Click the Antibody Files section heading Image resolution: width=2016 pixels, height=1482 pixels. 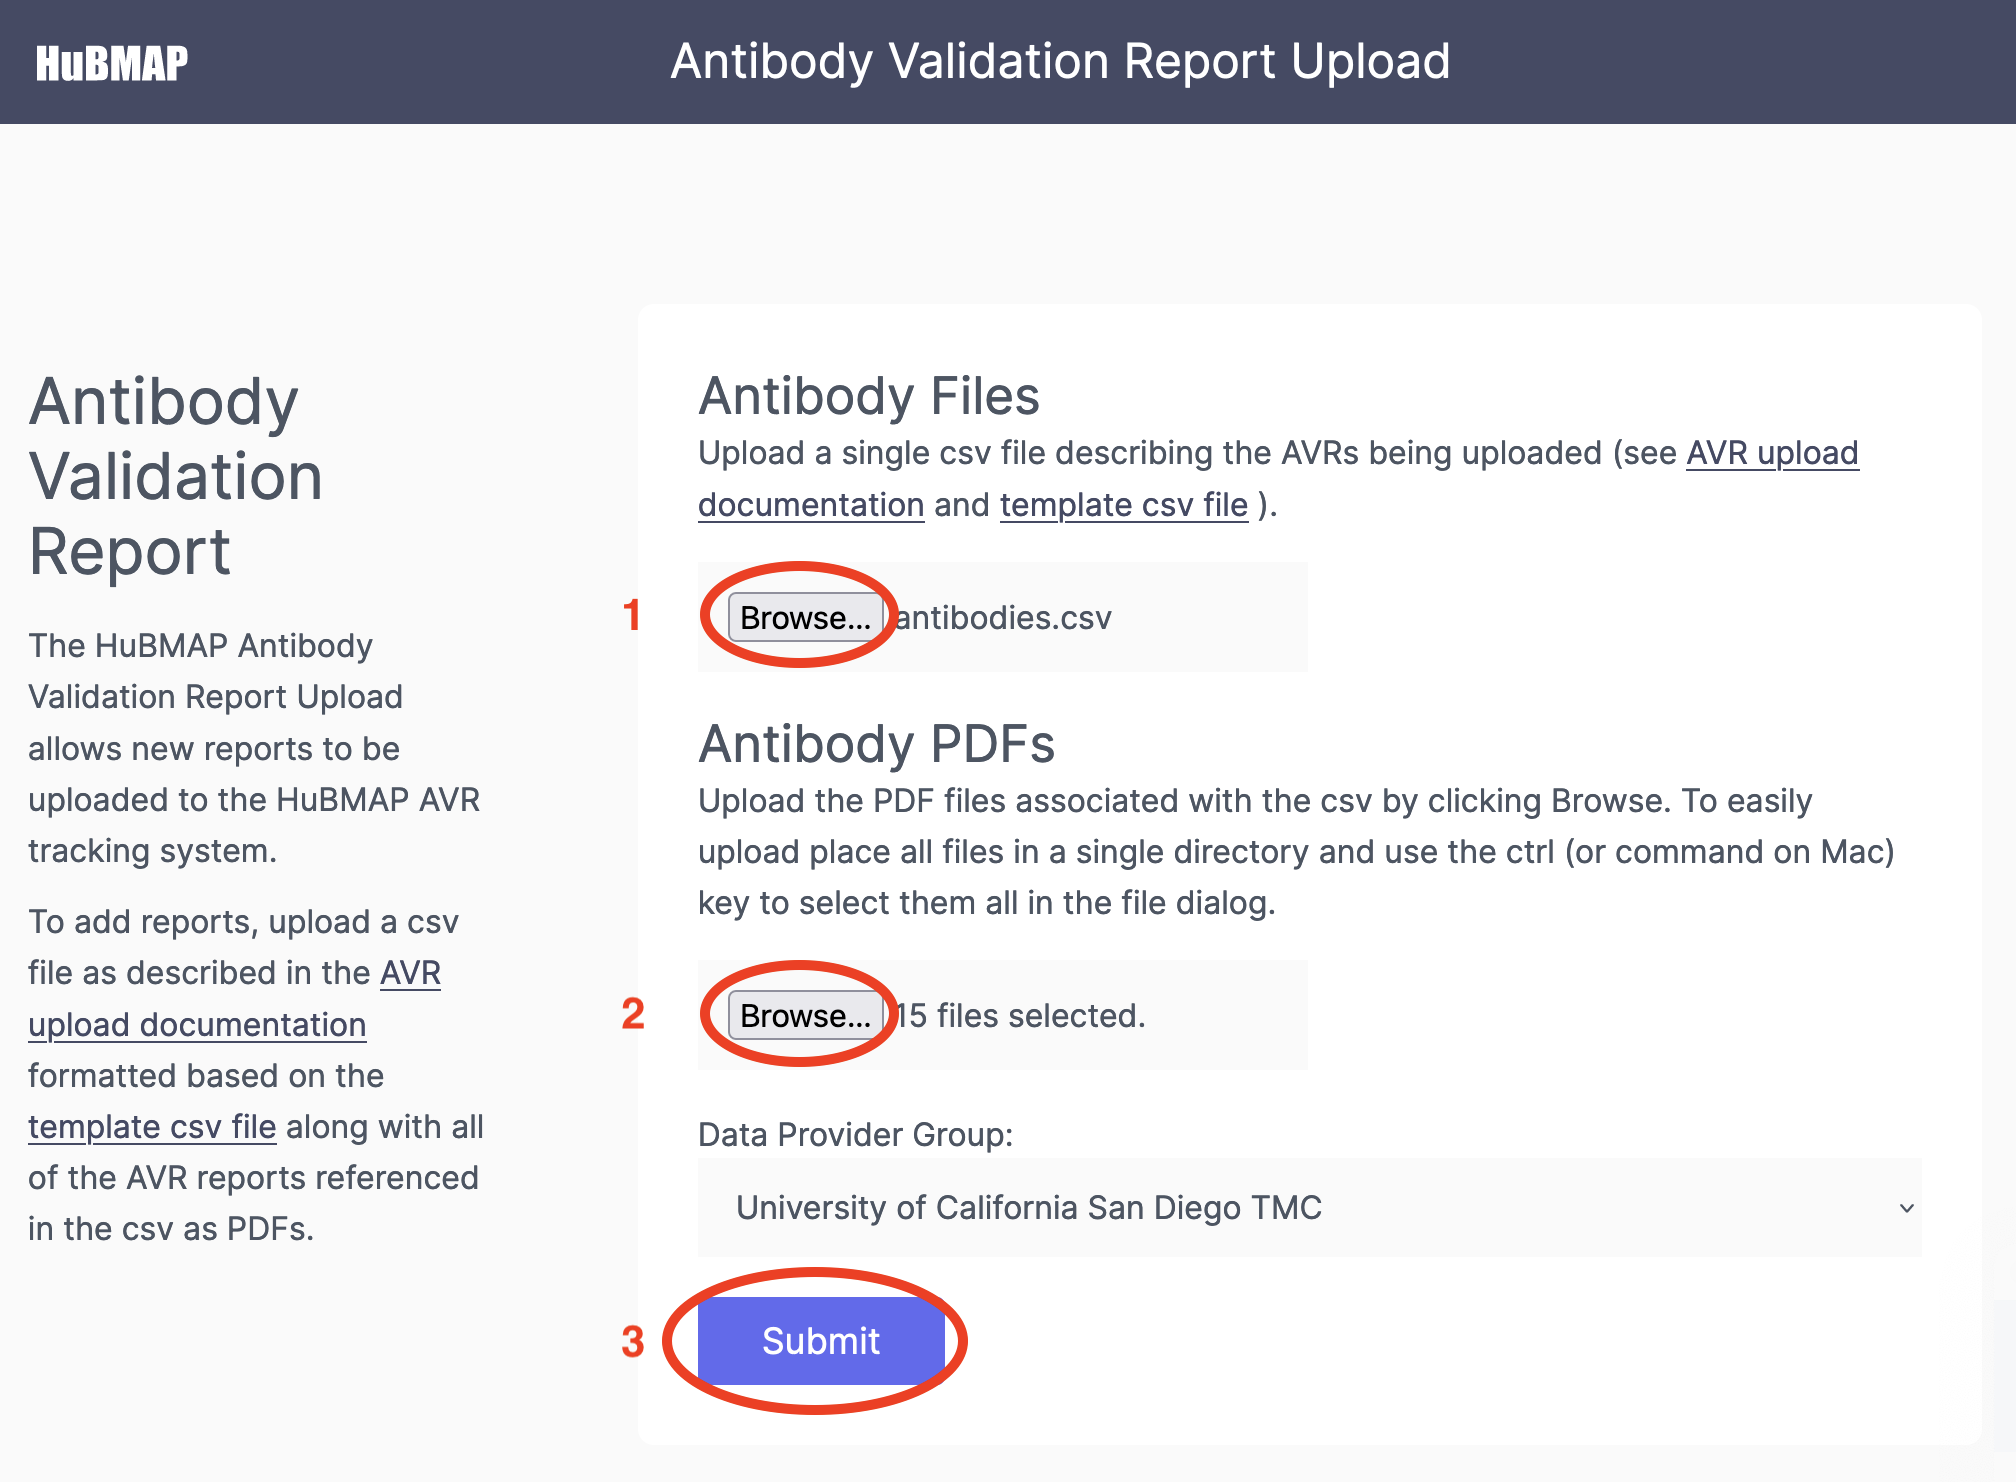[869, 396]
